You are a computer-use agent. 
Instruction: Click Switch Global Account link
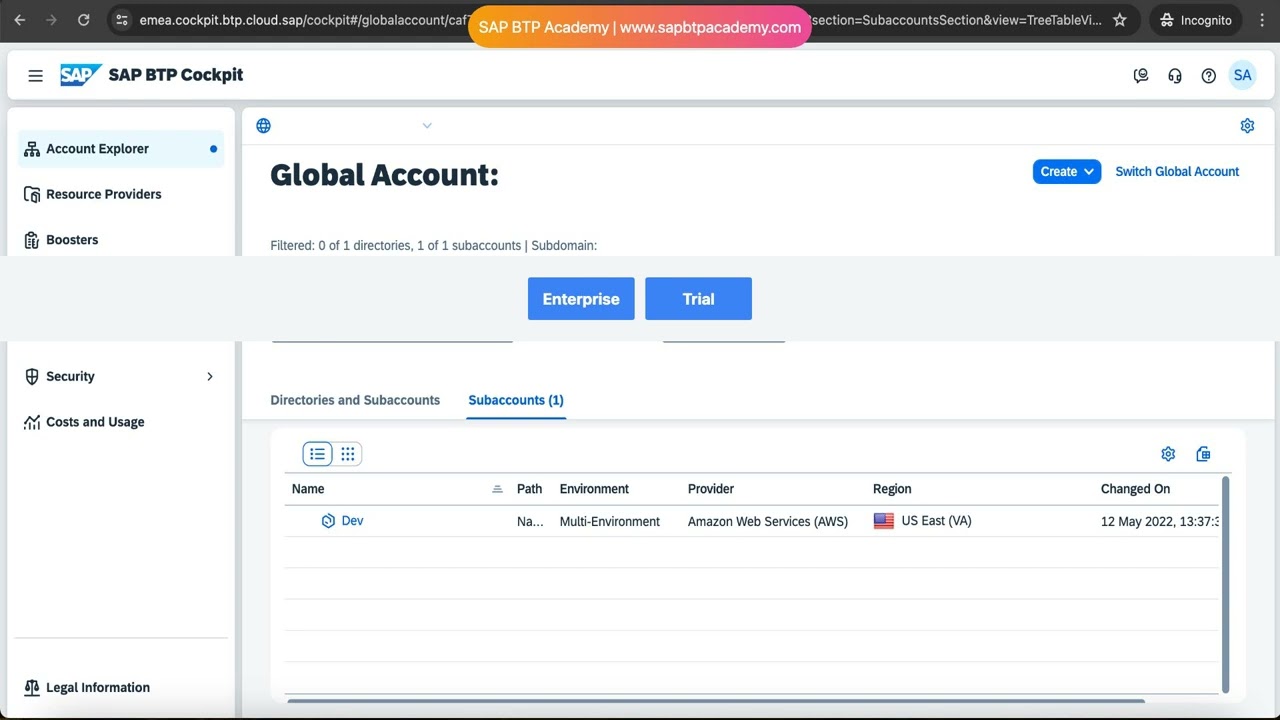click(1177, 171)
